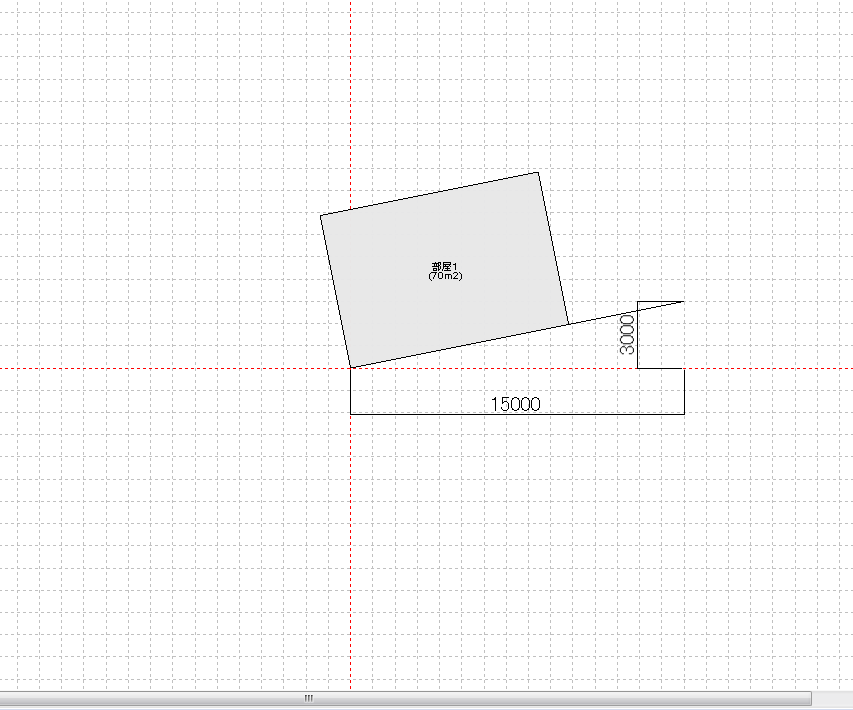Click the 3000 vertical dimension text
853x710 pixels.
tap(627, 334)
